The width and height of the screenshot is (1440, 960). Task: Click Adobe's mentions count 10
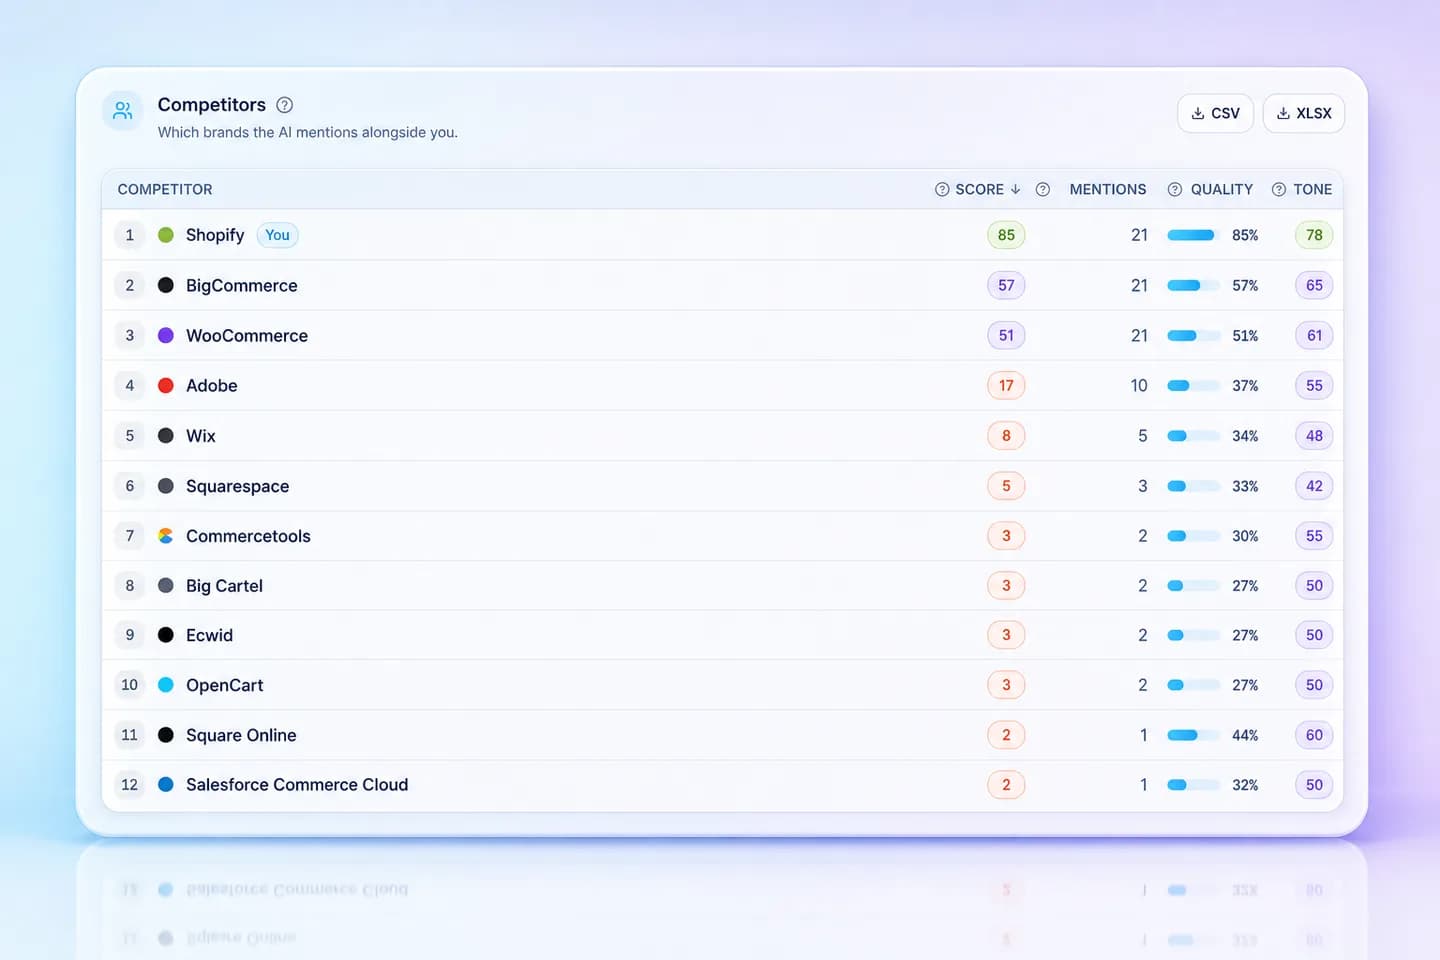[x=1139, y=385]
